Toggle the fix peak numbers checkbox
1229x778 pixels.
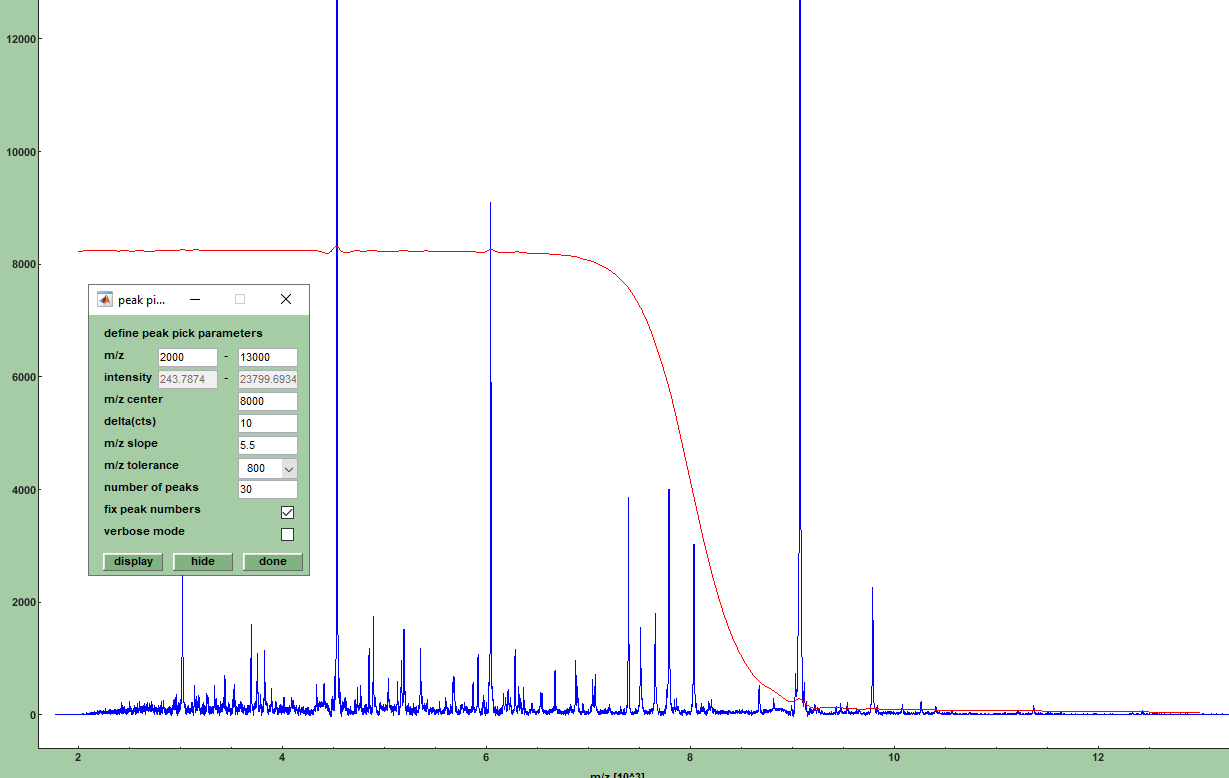point(287,512)
